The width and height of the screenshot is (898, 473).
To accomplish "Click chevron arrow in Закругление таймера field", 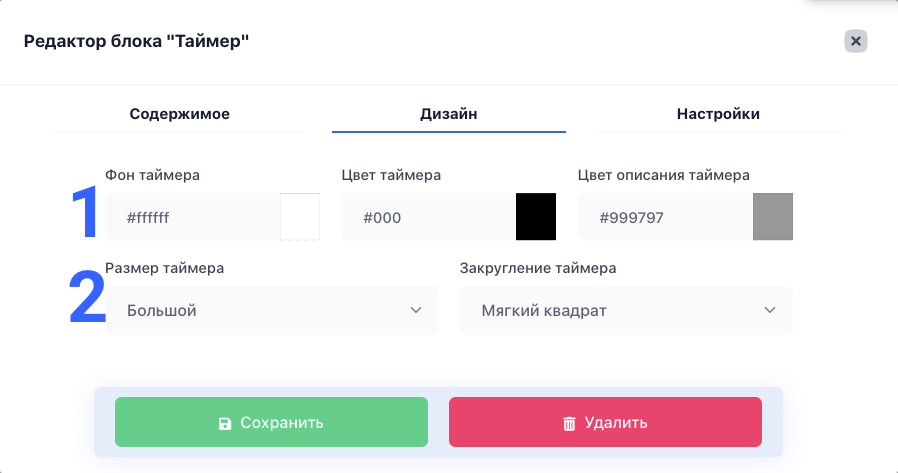I will click(770, 310).
